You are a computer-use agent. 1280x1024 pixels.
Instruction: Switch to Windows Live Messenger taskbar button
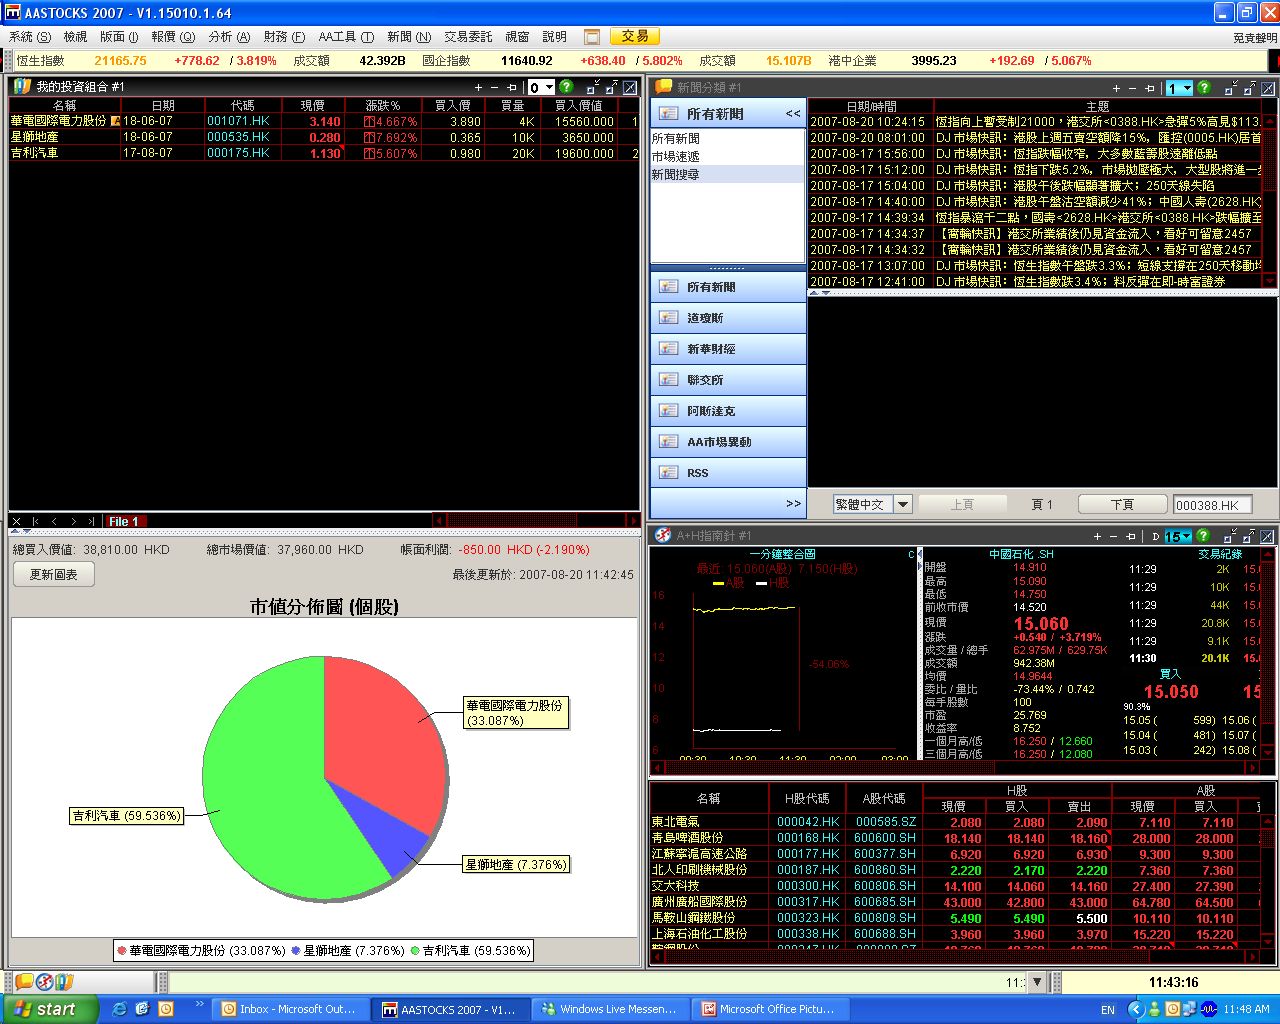click(x=610, y=1010)
